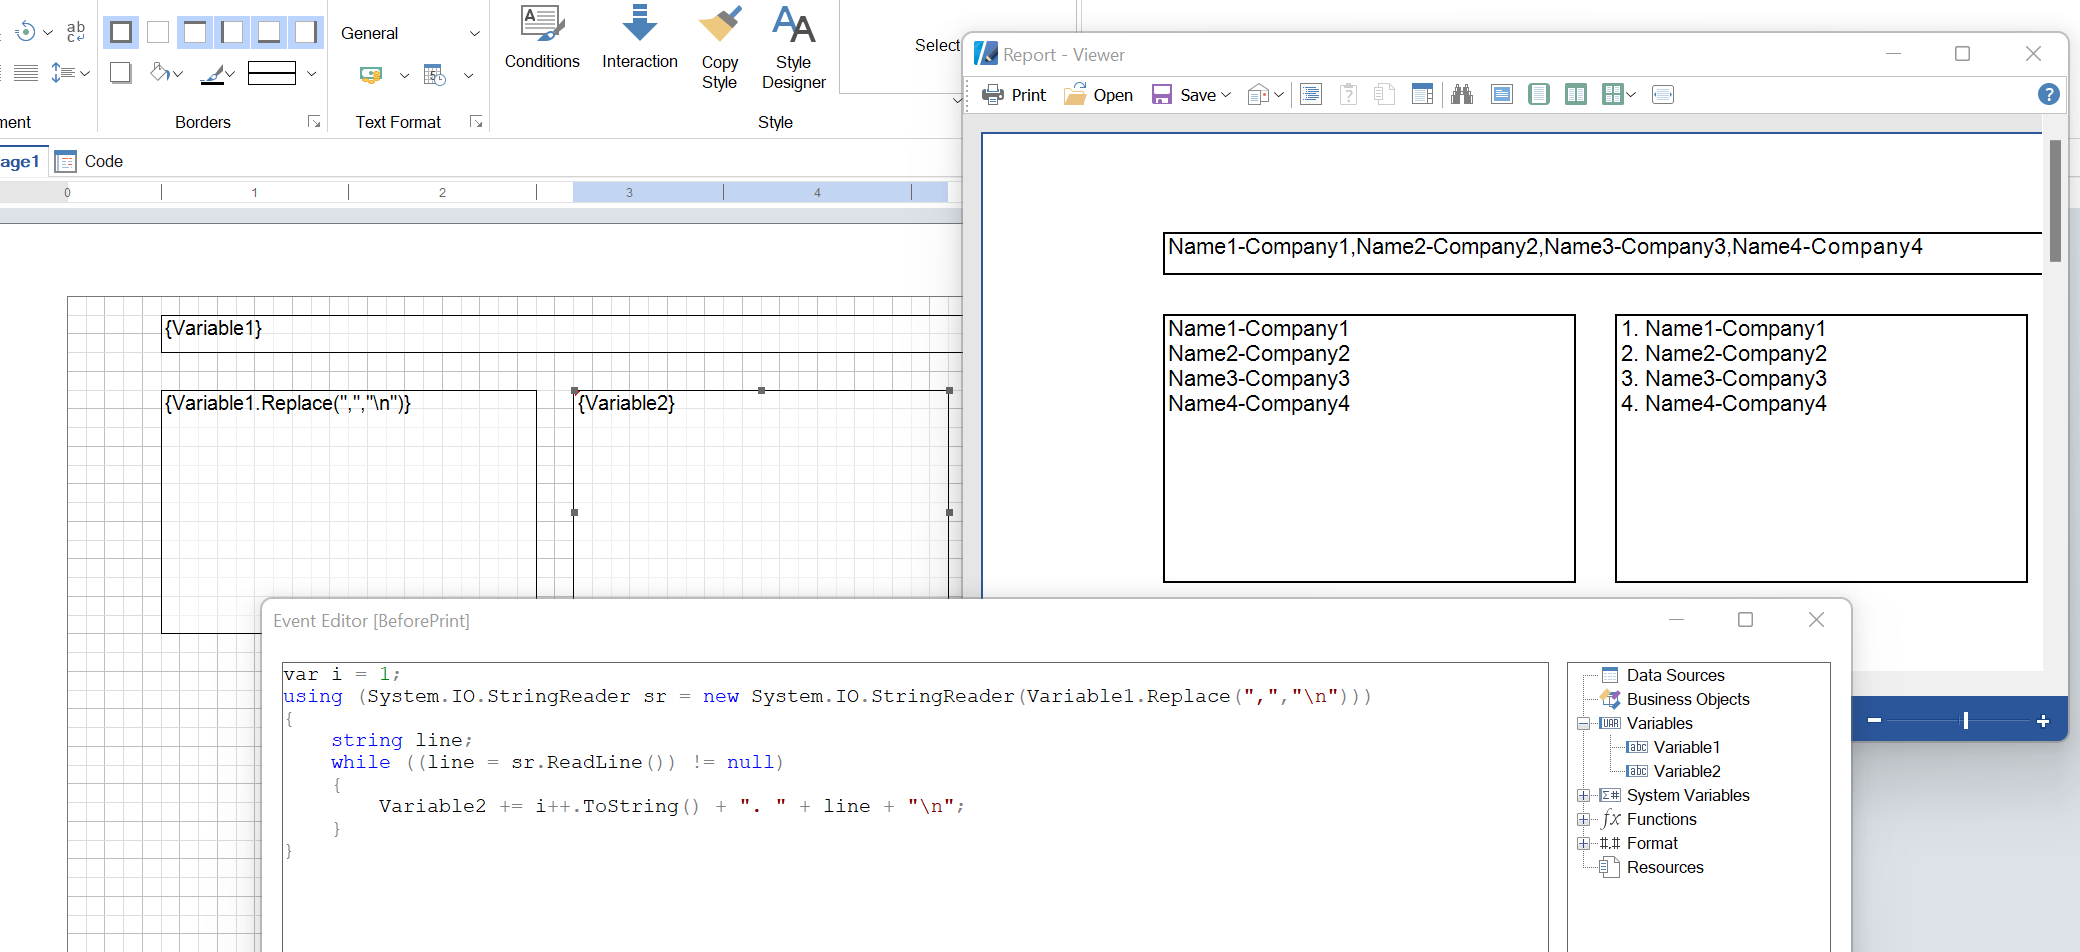This screenshot has height=952, width=2080.
Task: Select Resources in the tree
Action: coord(1665,867)
